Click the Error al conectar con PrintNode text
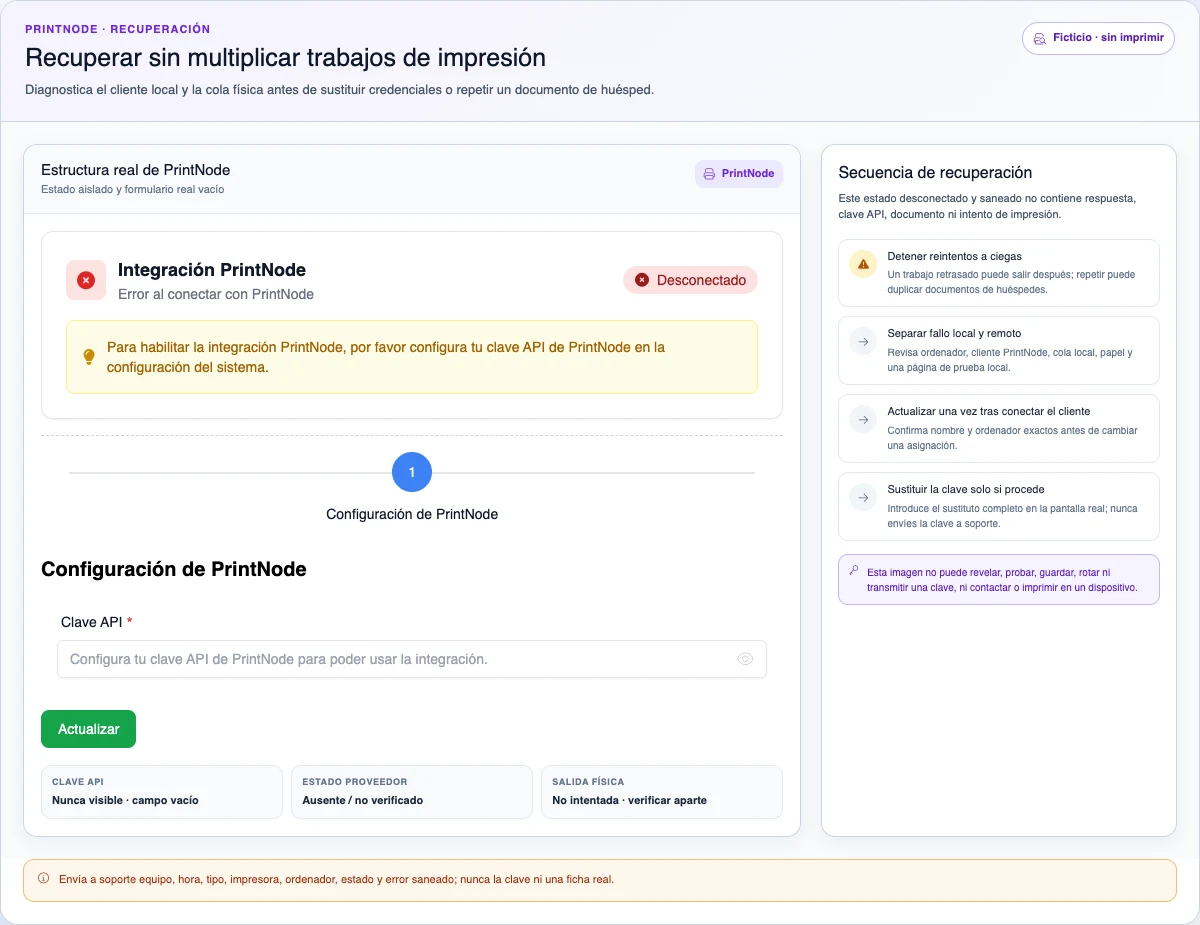This screenshot has width=1200, height=925. click(216, 294)
